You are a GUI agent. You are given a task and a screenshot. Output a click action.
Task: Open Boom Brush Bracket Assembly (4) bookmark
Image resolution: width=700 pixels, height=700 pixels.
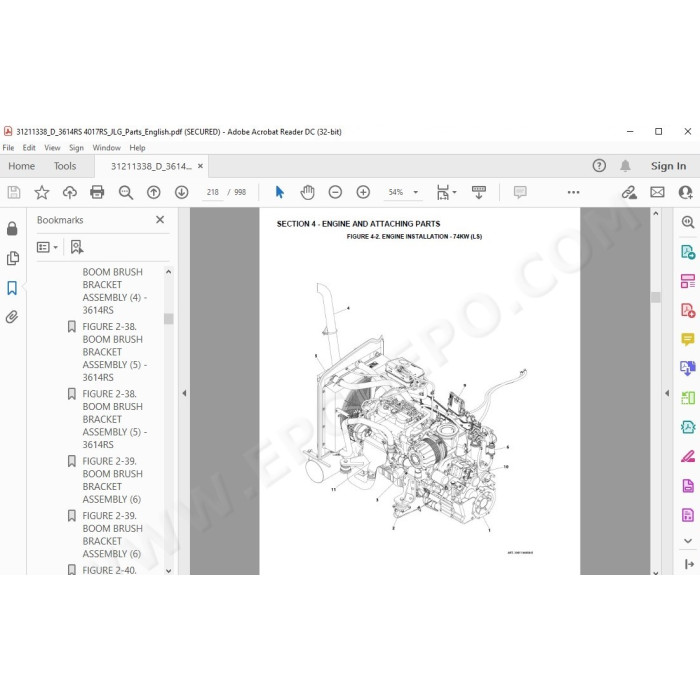(114, 291)
